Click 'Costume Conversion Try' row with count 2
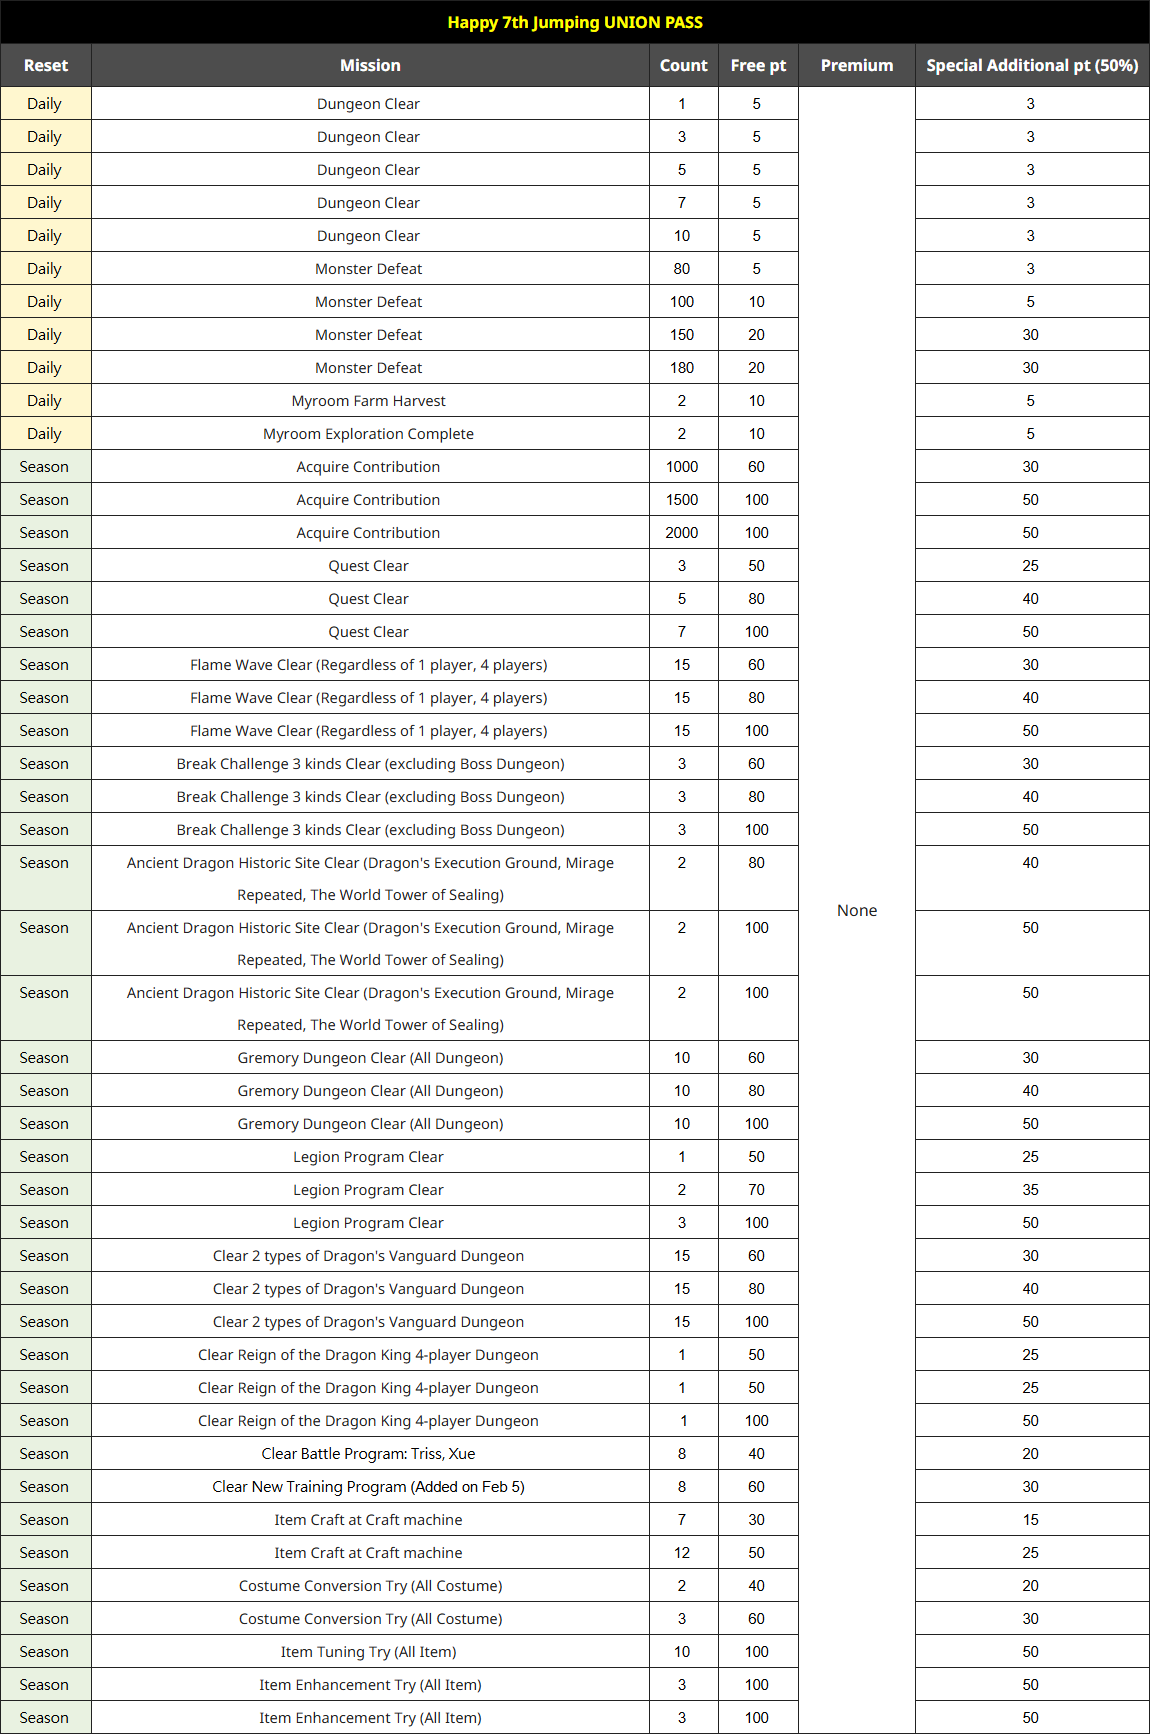1150x1734 pixels. [x=371, y=1586]
